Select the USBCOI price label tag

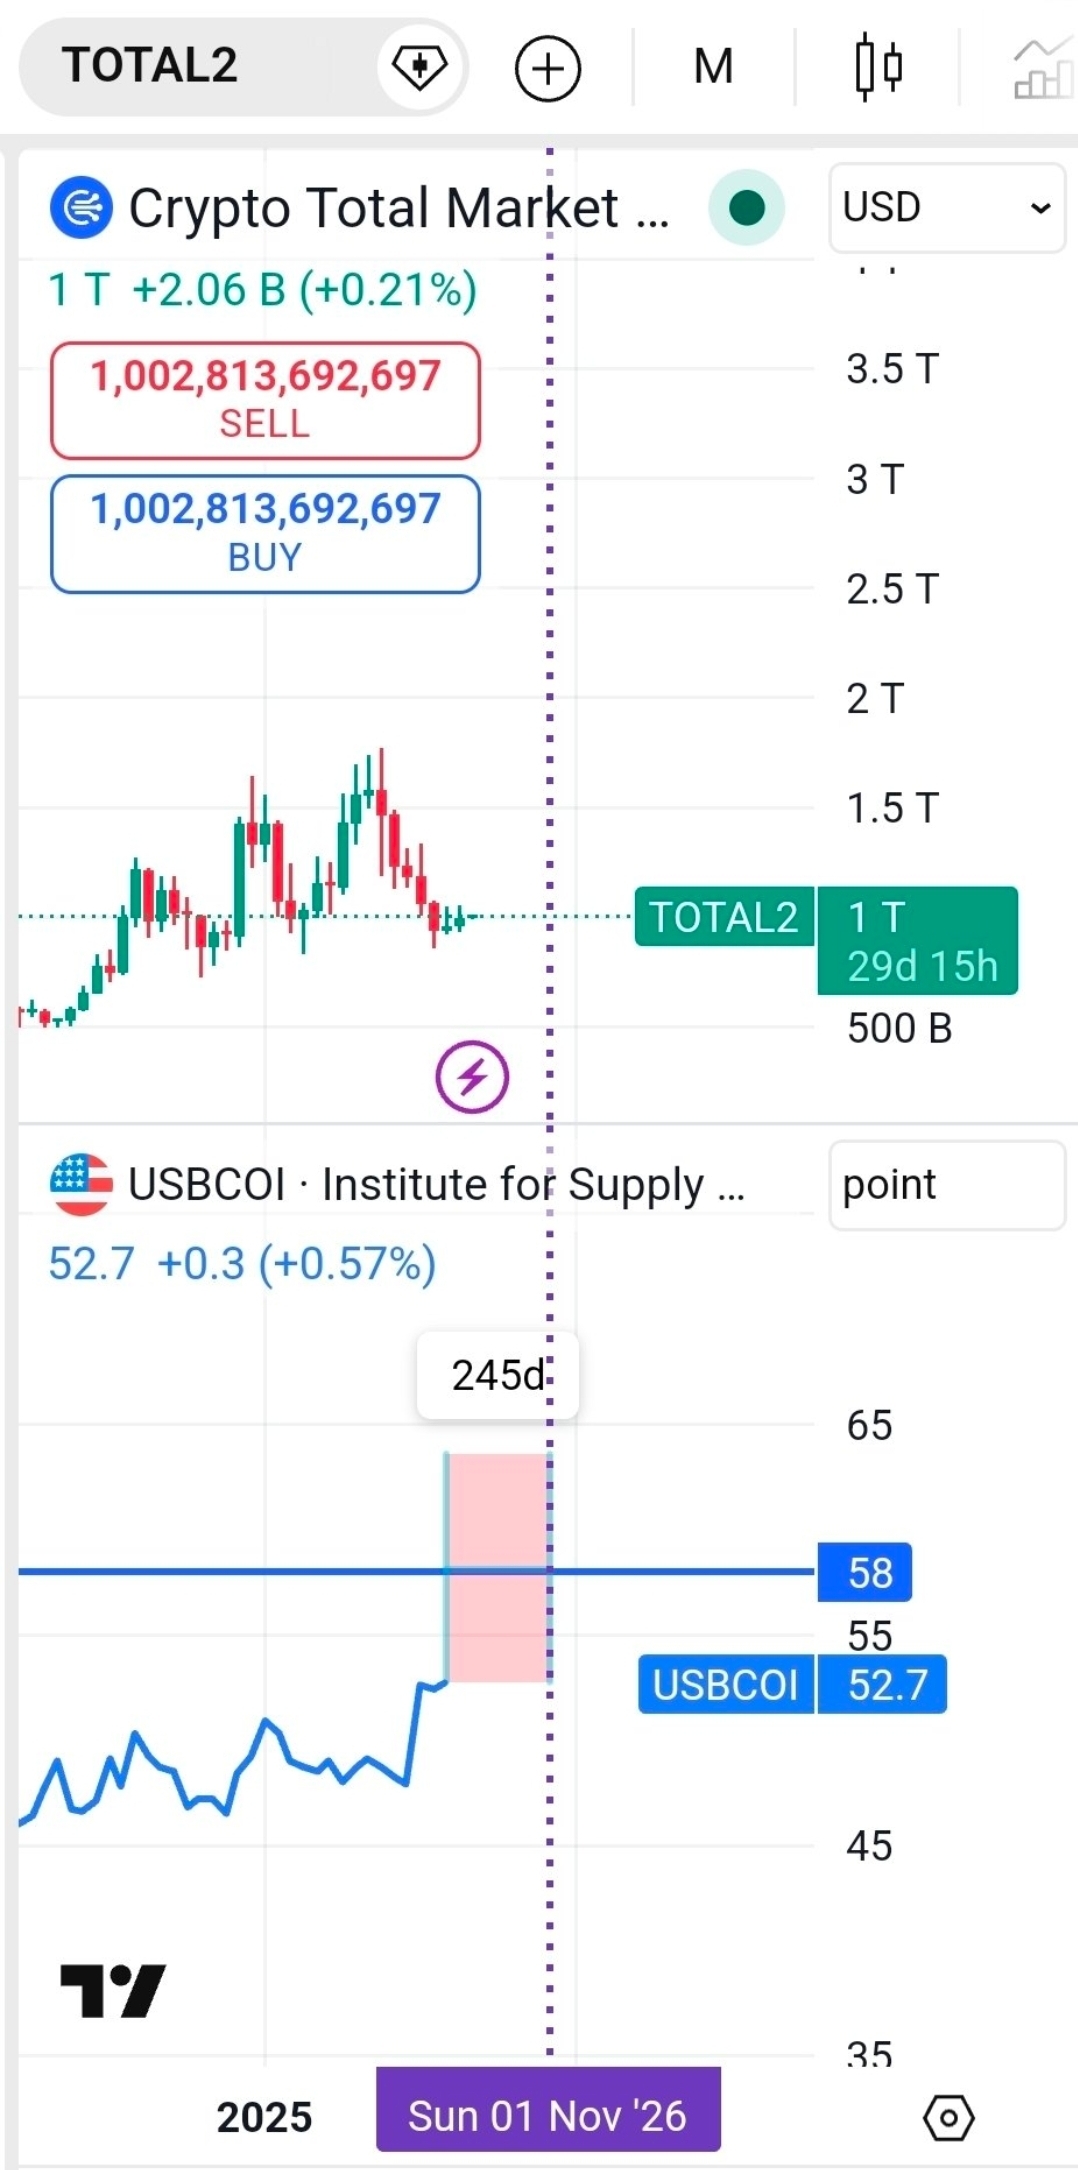tap(726, 1684)
